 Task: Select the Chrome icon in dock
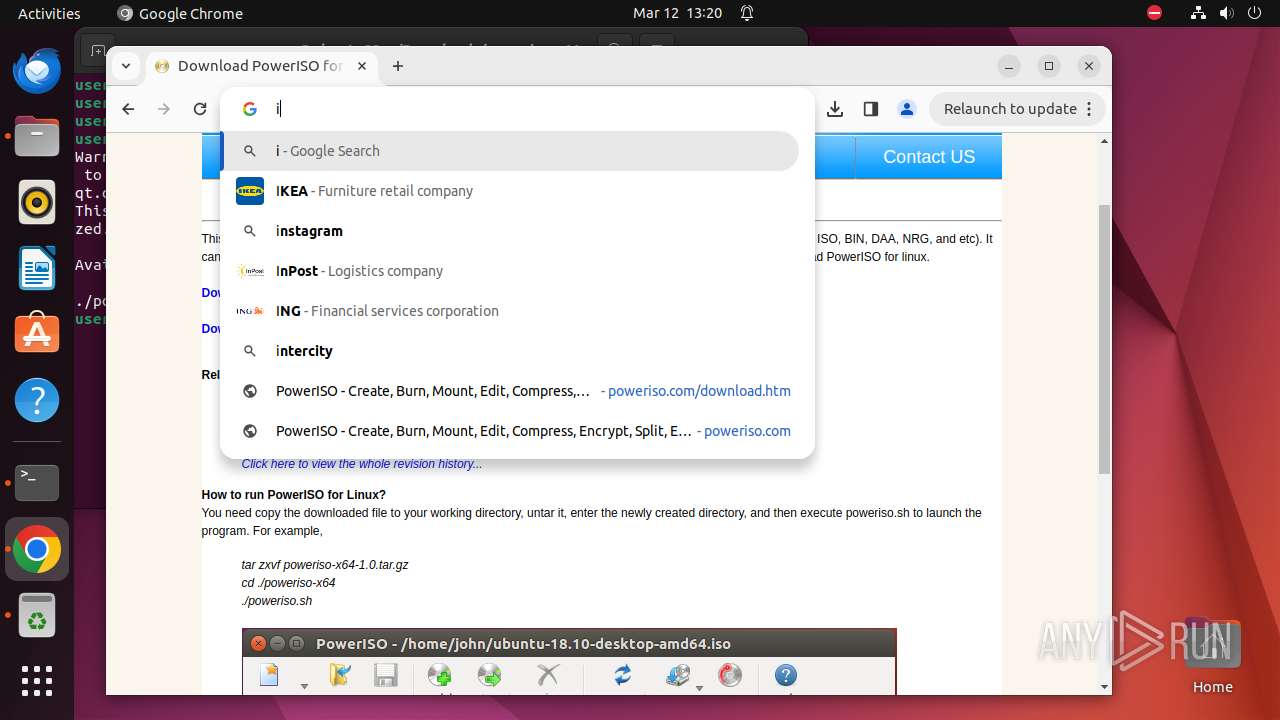click(x=37, y=549)
